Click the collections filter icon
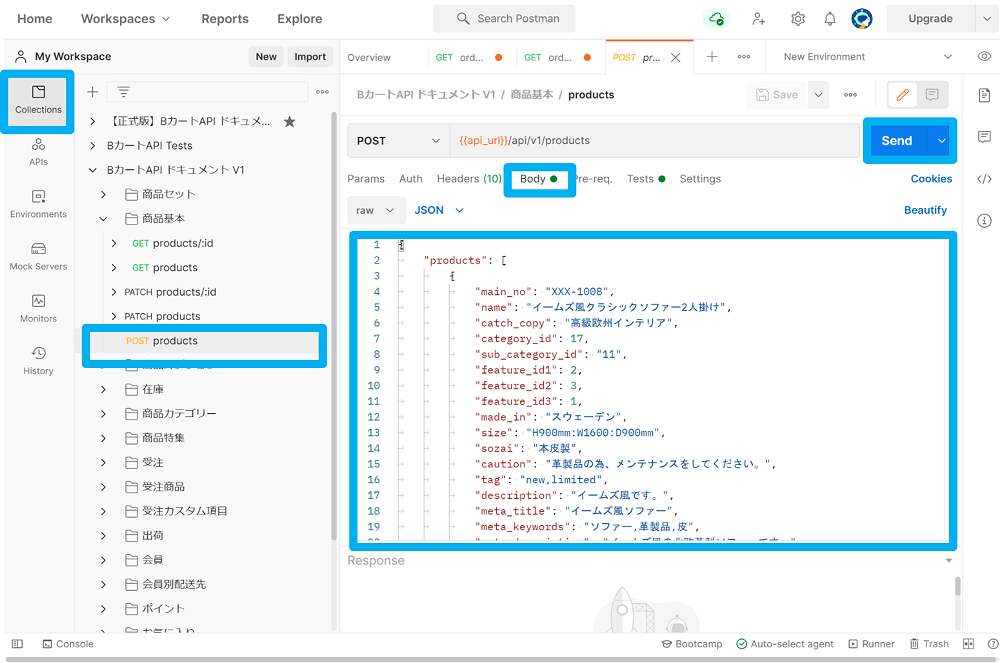 pos(124,92)
